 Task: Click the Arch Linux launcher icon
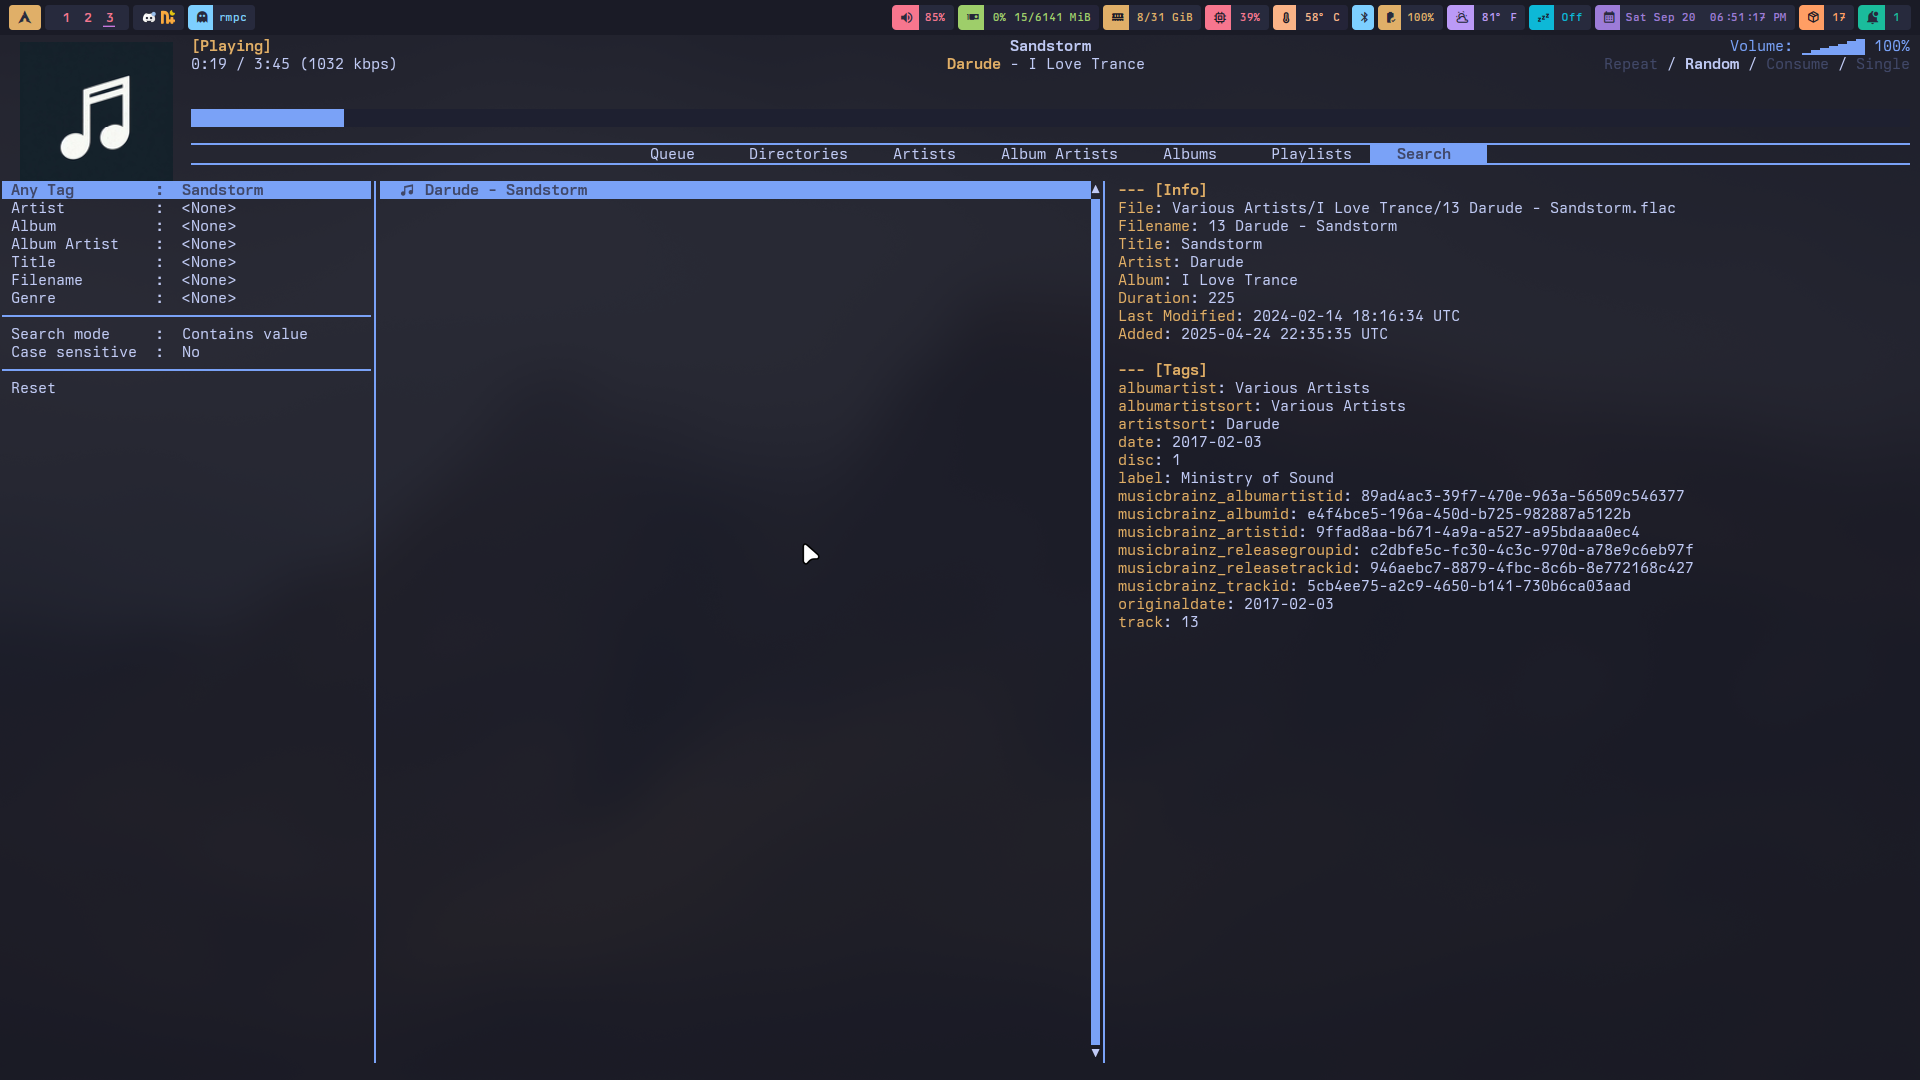[25, 17]
